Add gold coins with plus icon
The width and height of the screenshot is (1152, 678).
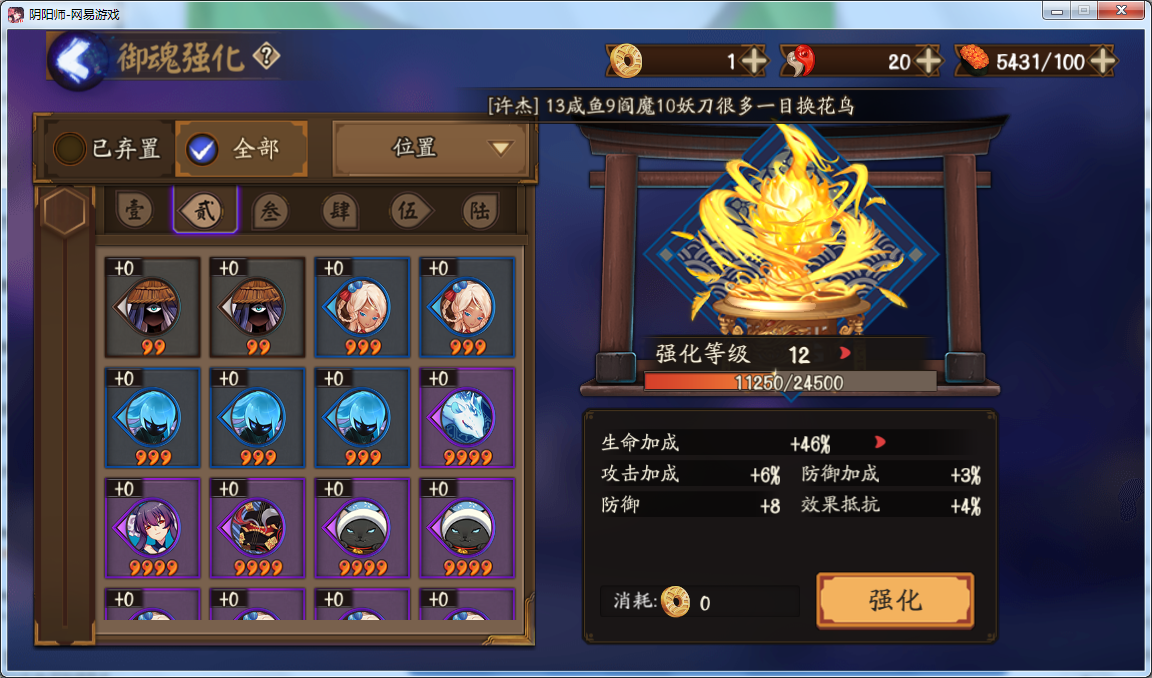755,61
